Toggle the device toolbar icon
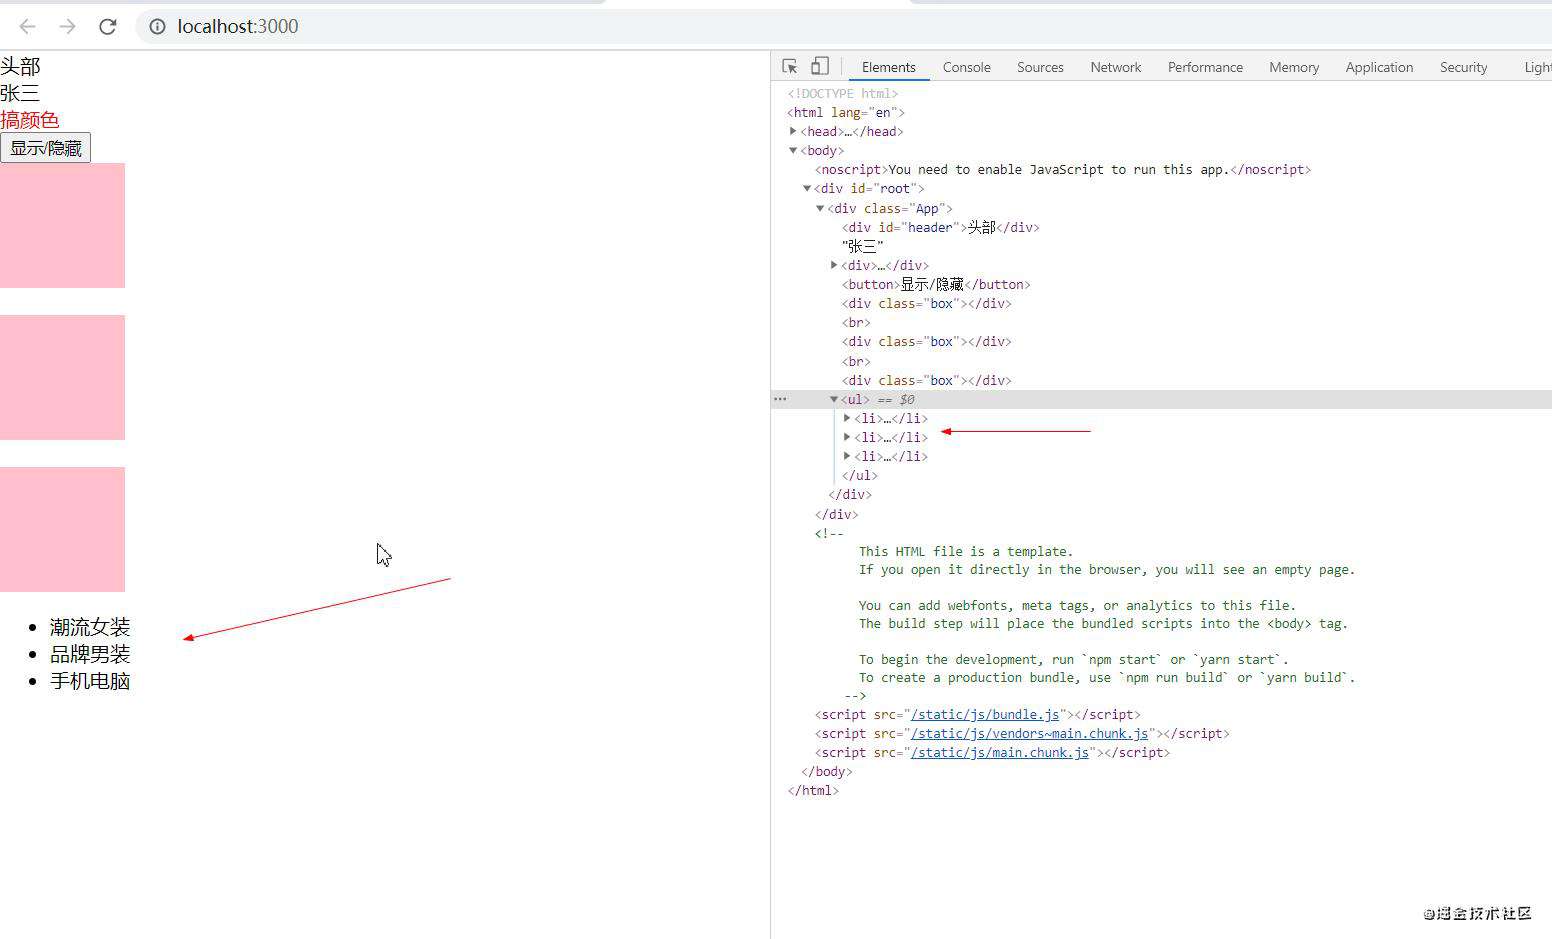 pos(819,67)
